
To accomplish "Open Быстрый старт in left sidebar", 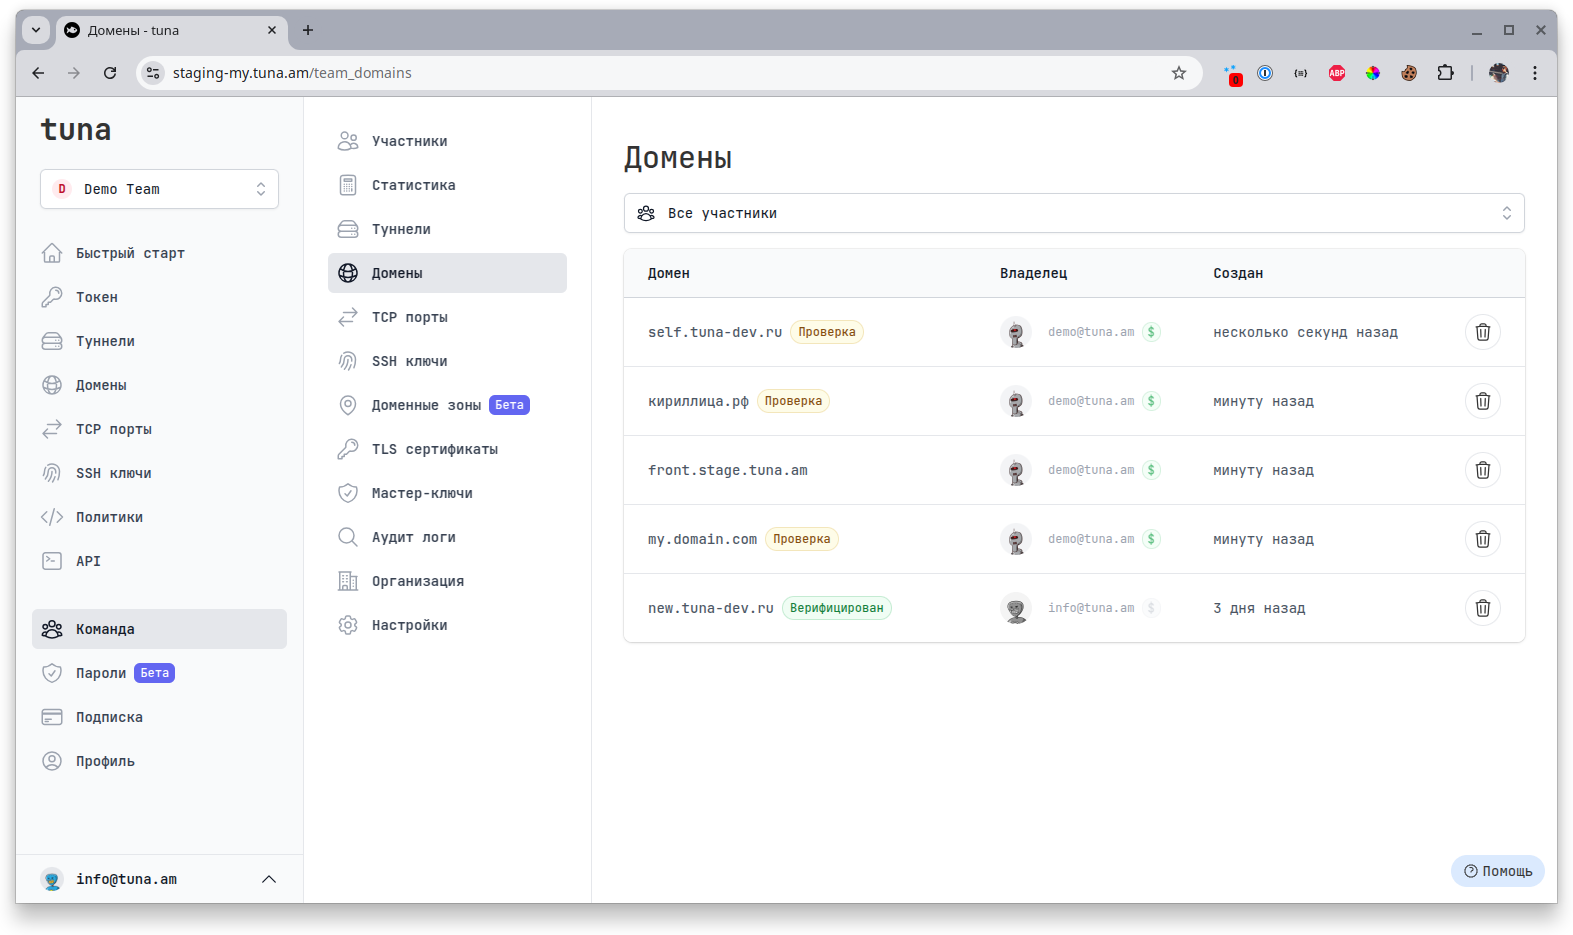I will pyautogui.click(x=159, y=253).
